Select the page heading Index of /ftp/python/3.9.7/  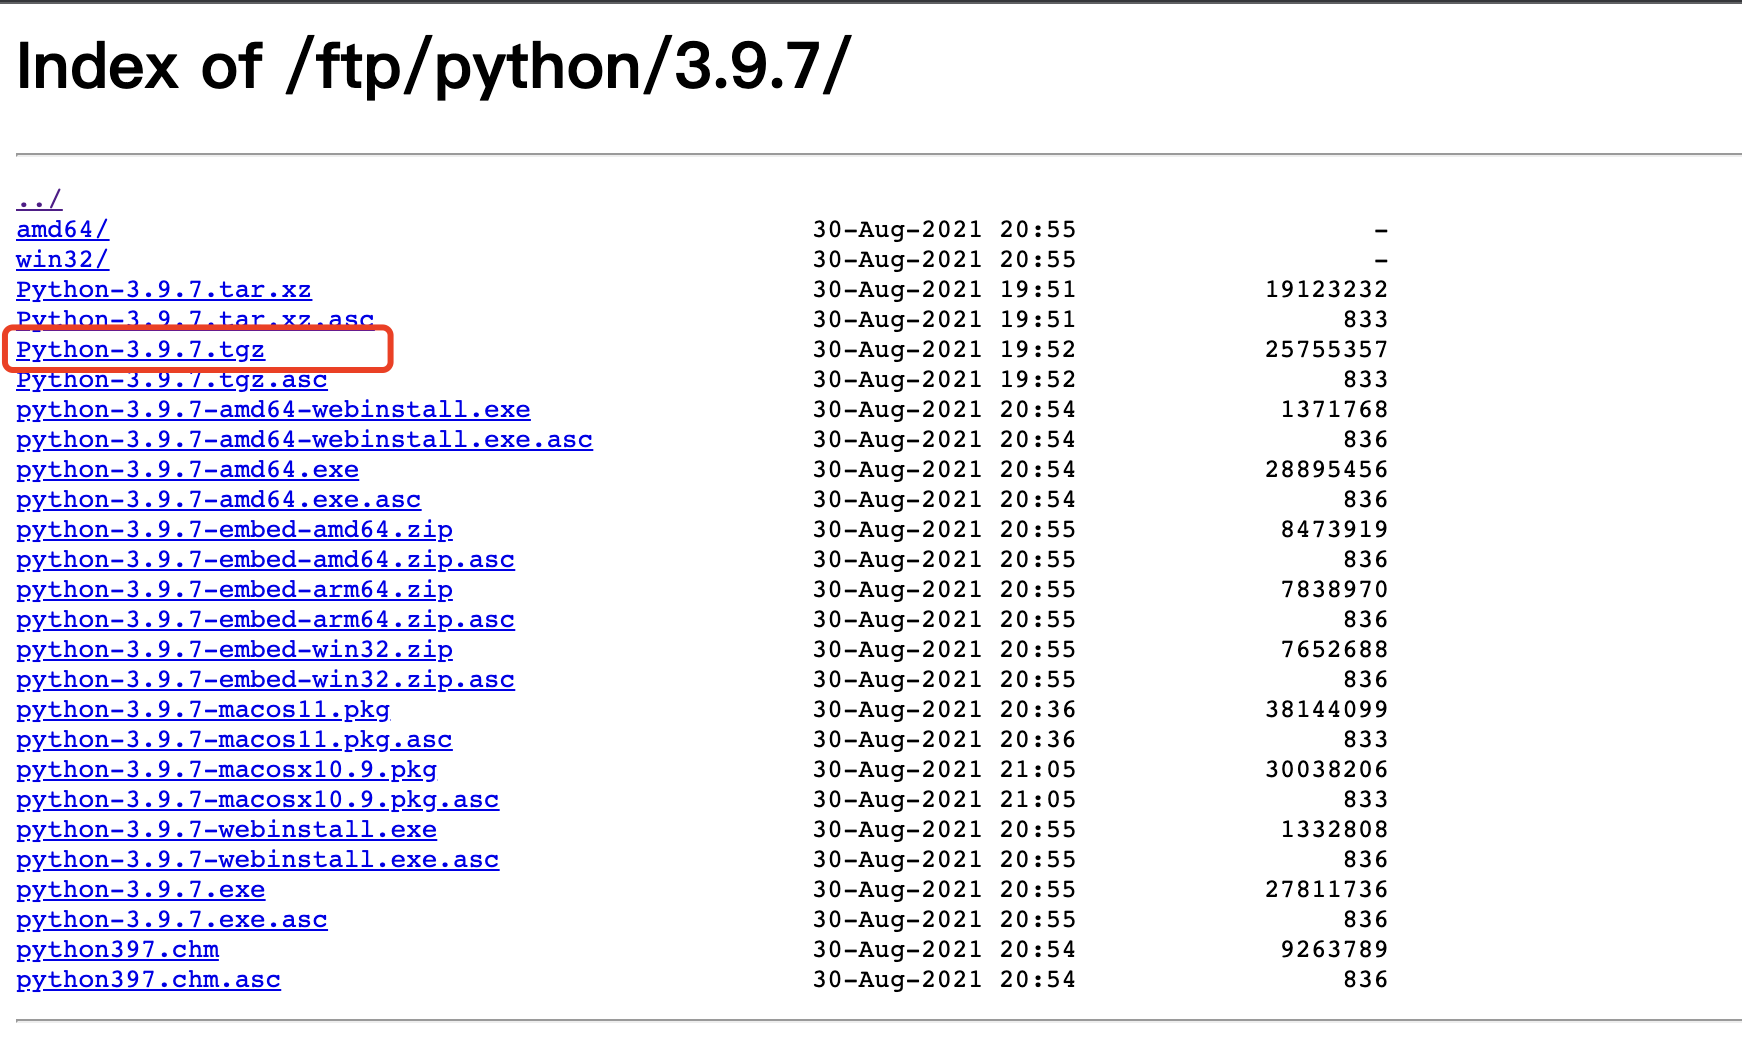433,67
